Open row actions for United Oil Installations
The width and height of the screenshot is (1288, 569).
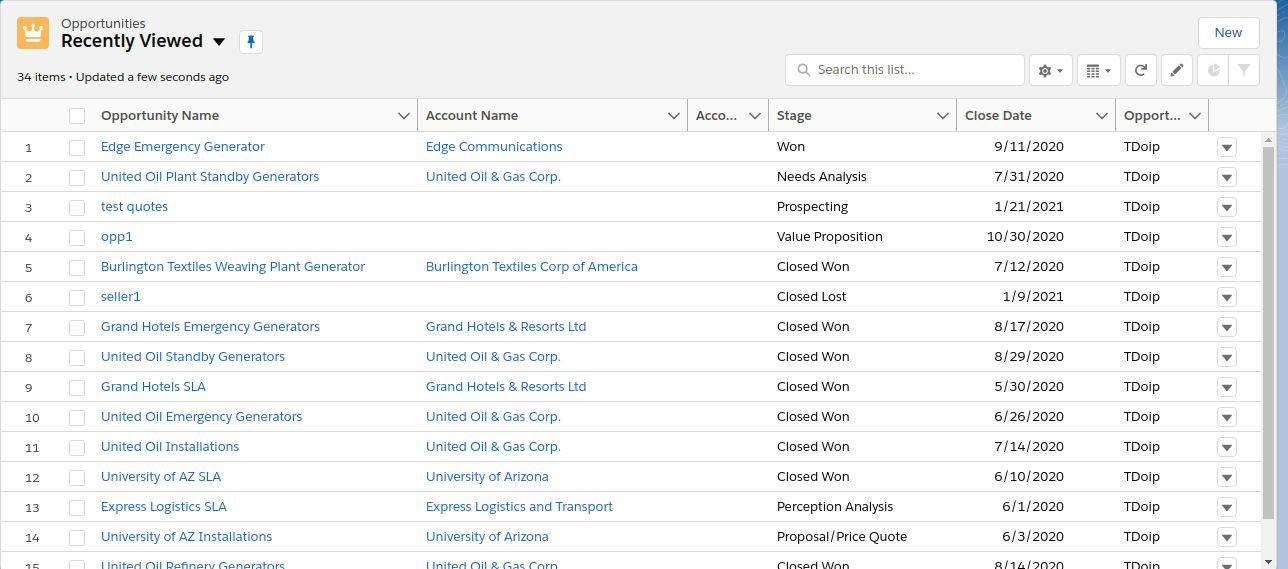pyautogui.click(x=1227, y=447)
